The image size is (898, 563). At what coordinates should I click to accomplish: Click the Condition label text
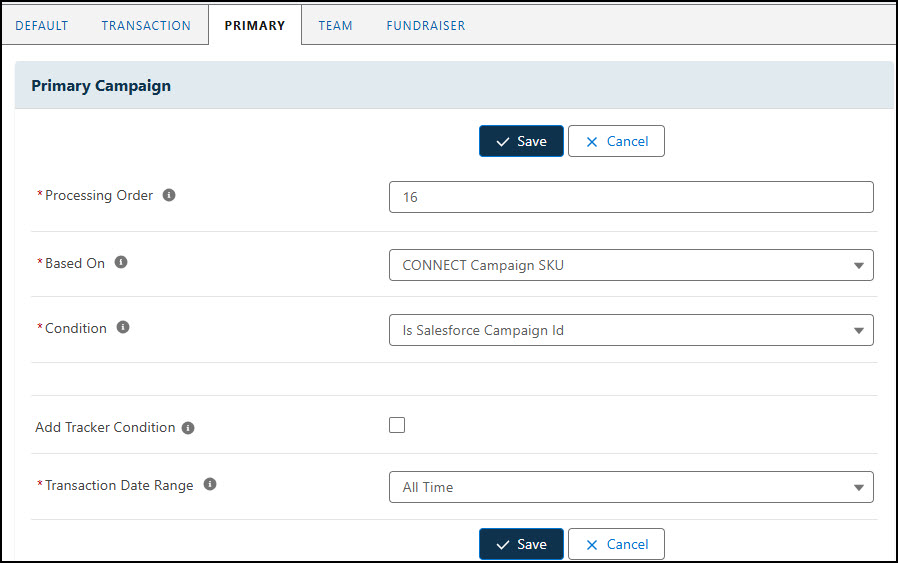(x=76, y=328)
